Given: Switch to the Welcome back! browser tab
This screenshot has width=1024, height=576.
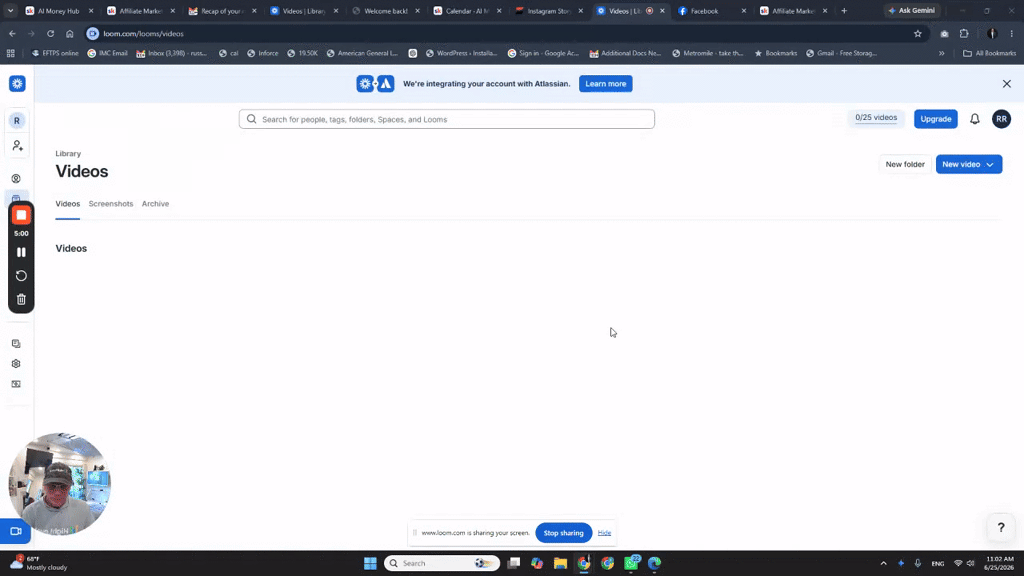Looking at the screenshot, I should (x=385, y=11).
